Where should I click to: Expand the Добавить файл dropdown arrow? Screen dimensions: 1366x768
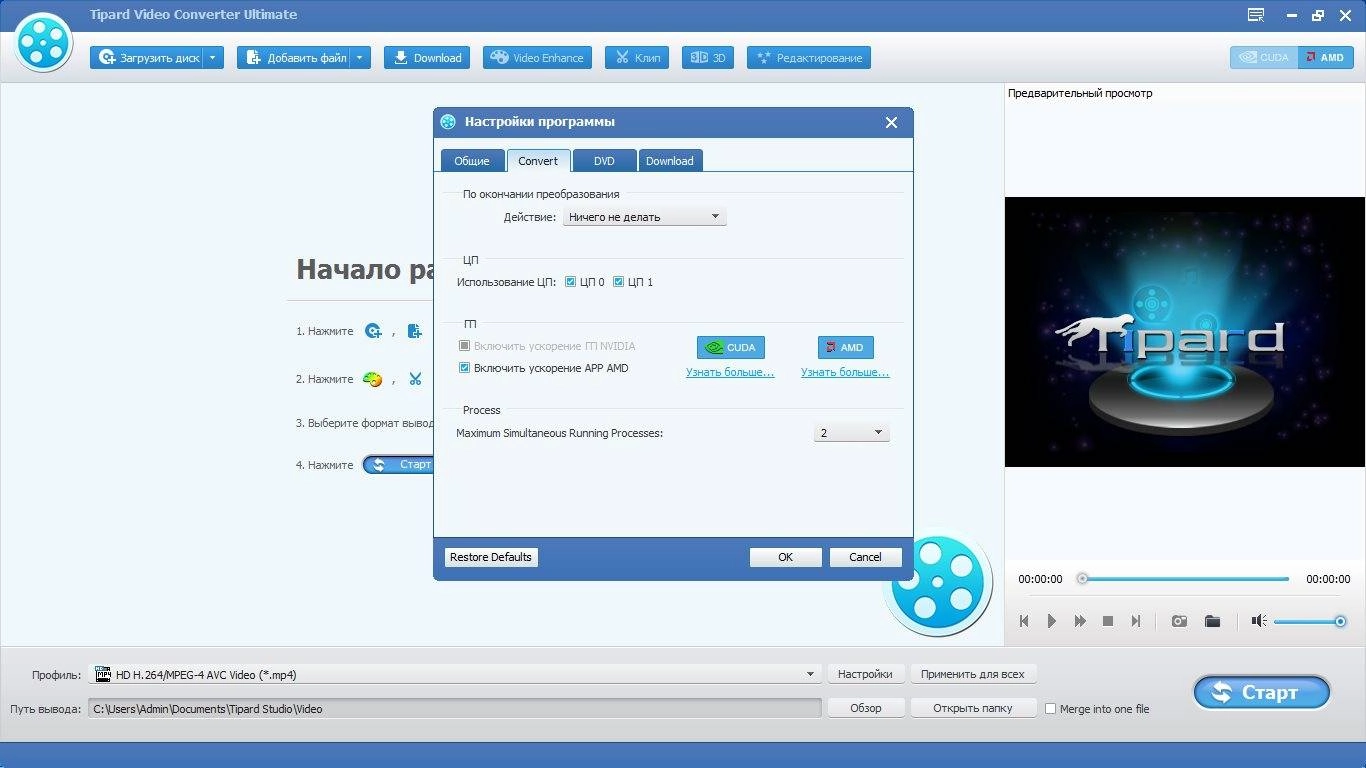361,58
